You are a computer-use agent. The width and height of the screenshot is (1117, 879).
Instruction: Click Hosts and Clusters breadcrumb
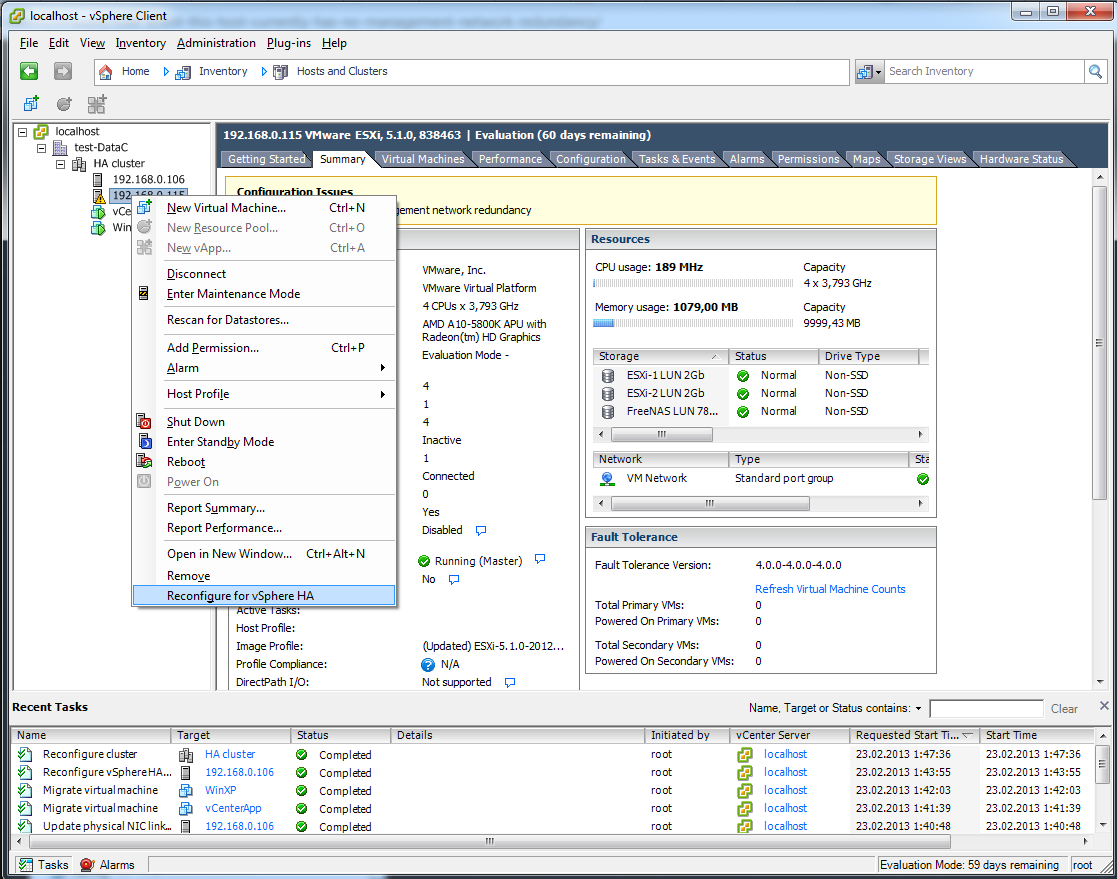tap(342, 71)
